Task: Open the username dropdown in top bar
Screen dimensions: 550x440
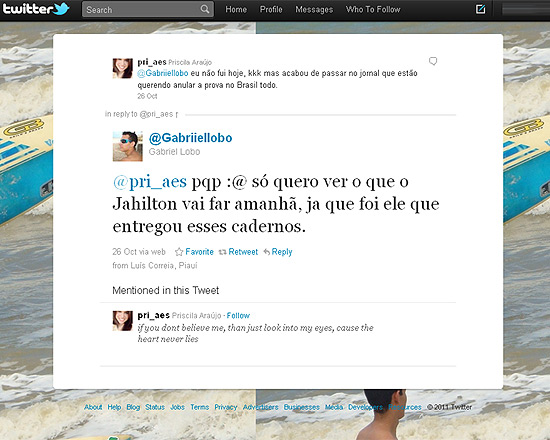Action: [526, 9]
